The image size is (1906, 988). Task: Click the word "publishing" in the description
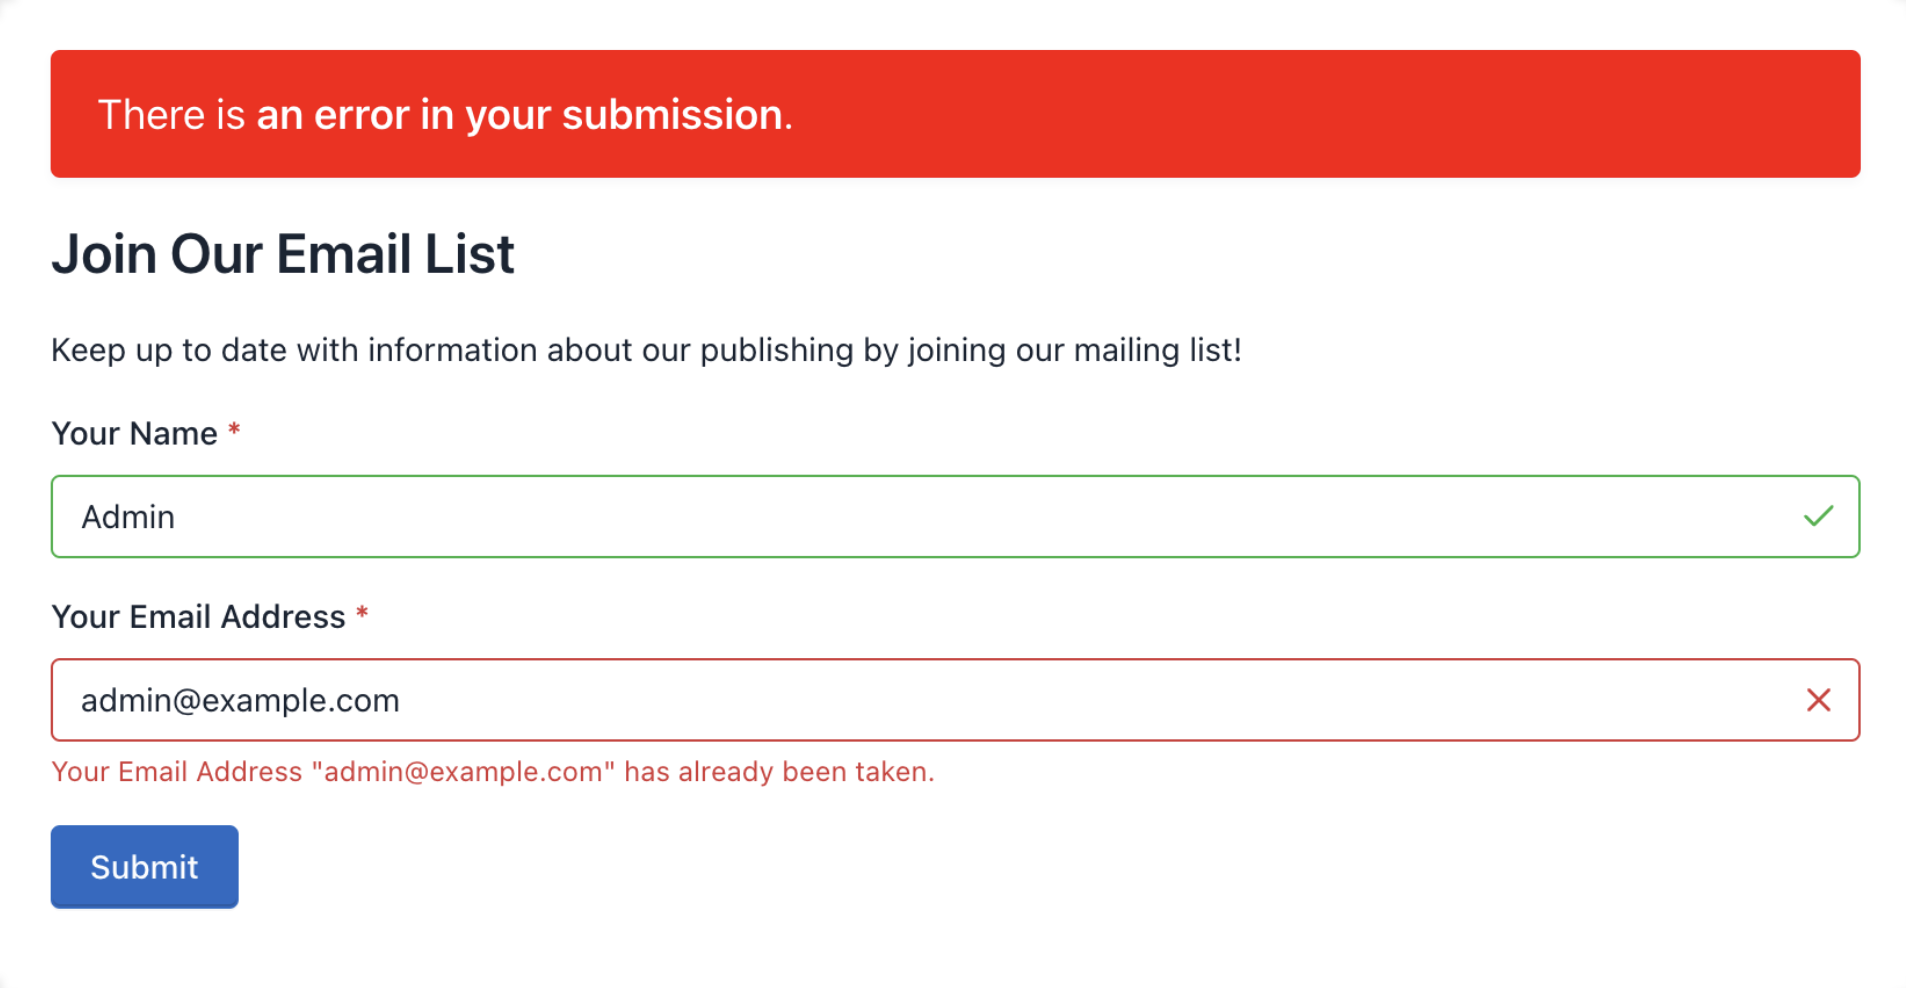pyautogui.click(x=776, y=350)
